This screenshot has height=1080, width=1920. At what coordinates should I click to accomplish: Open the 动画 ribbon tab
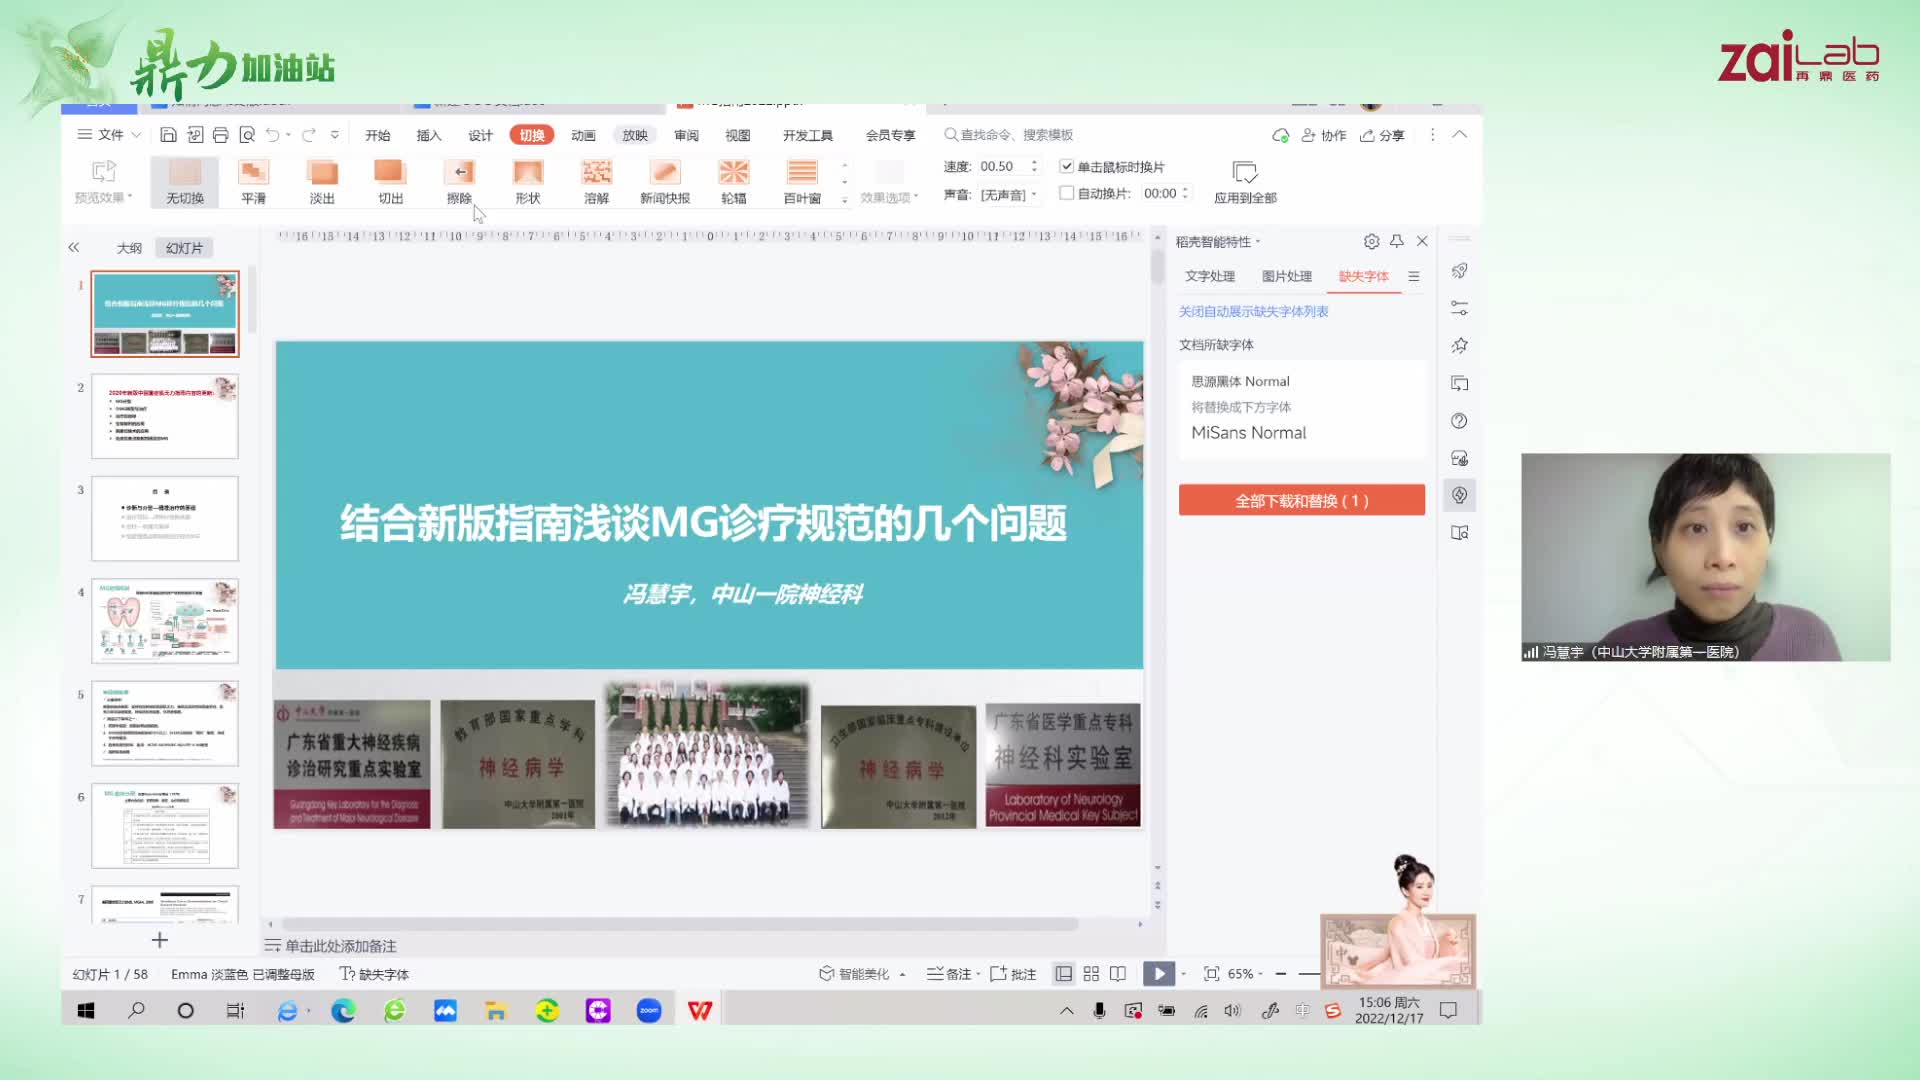tap(583, 135)
